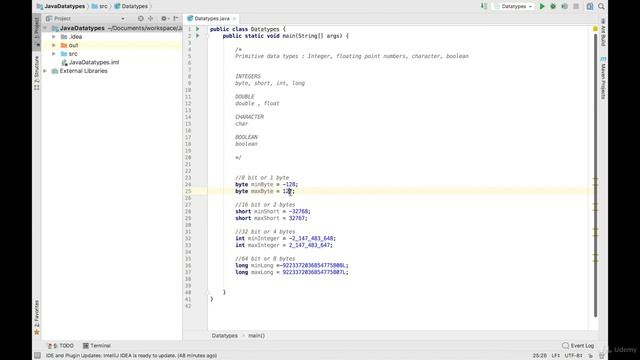Image resolution: width=640 pixels, height=360 pixels.
Task: Open the Event Log
Action: click(578, 346)
